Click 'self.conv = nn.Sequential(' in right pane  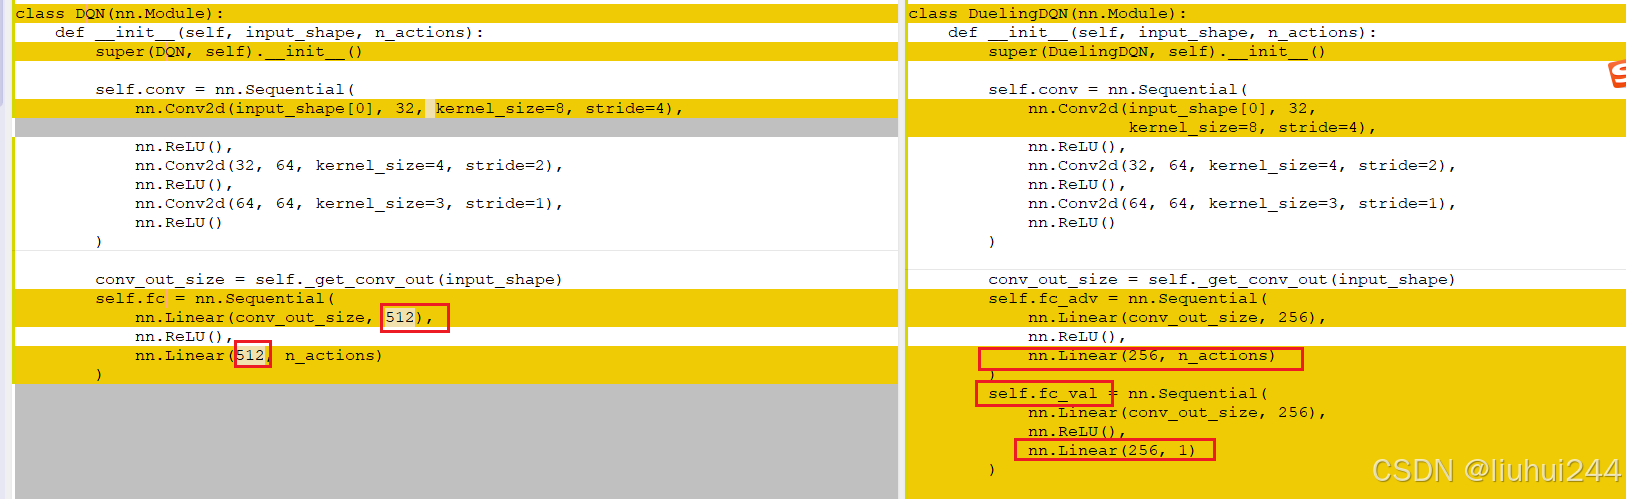click(x=1118, y=90)
